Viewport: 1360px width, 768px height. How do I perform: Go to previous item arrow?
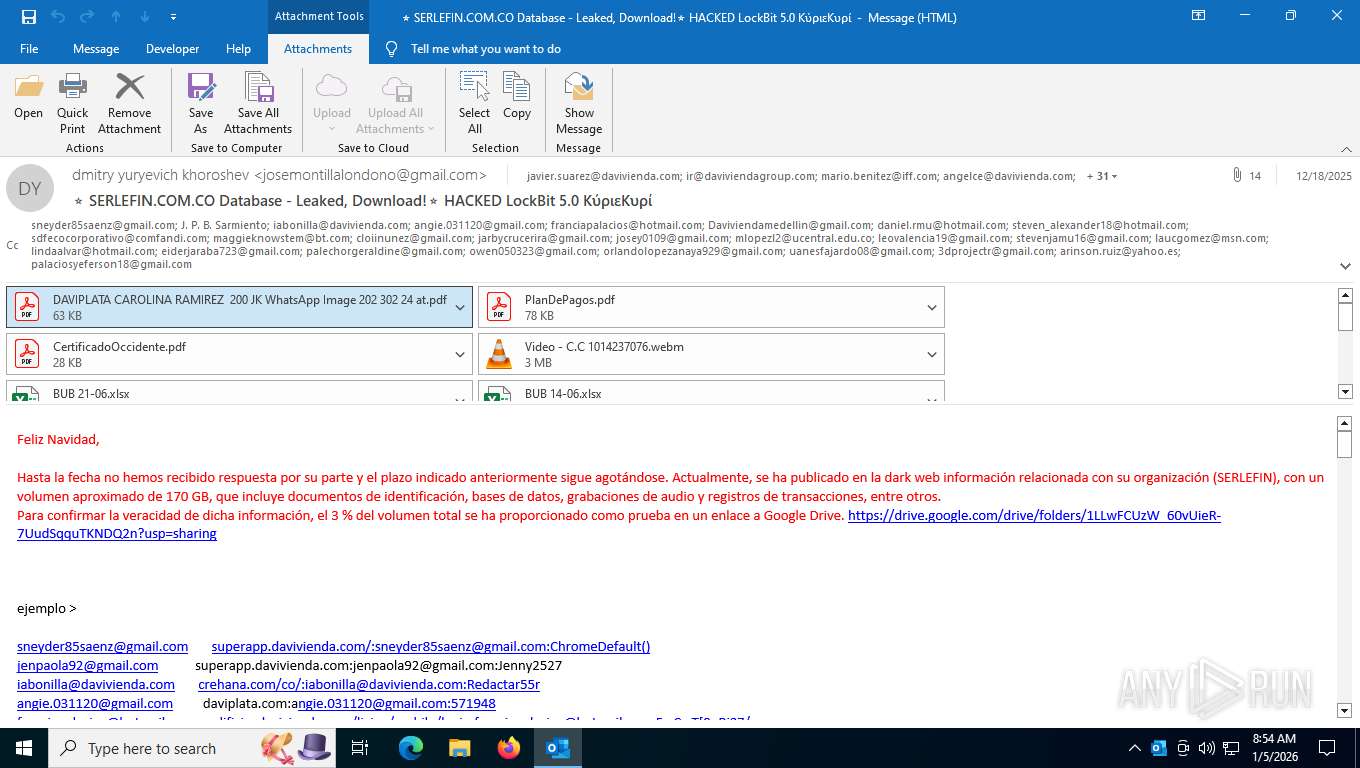[116, 17]
